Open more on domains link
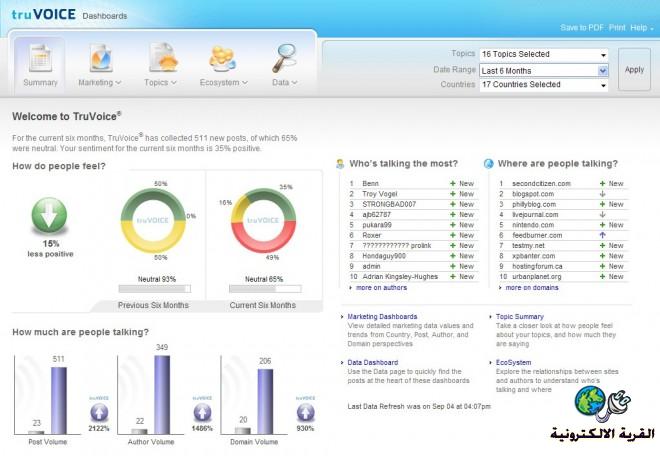660x456 pixels. [532, 288]
